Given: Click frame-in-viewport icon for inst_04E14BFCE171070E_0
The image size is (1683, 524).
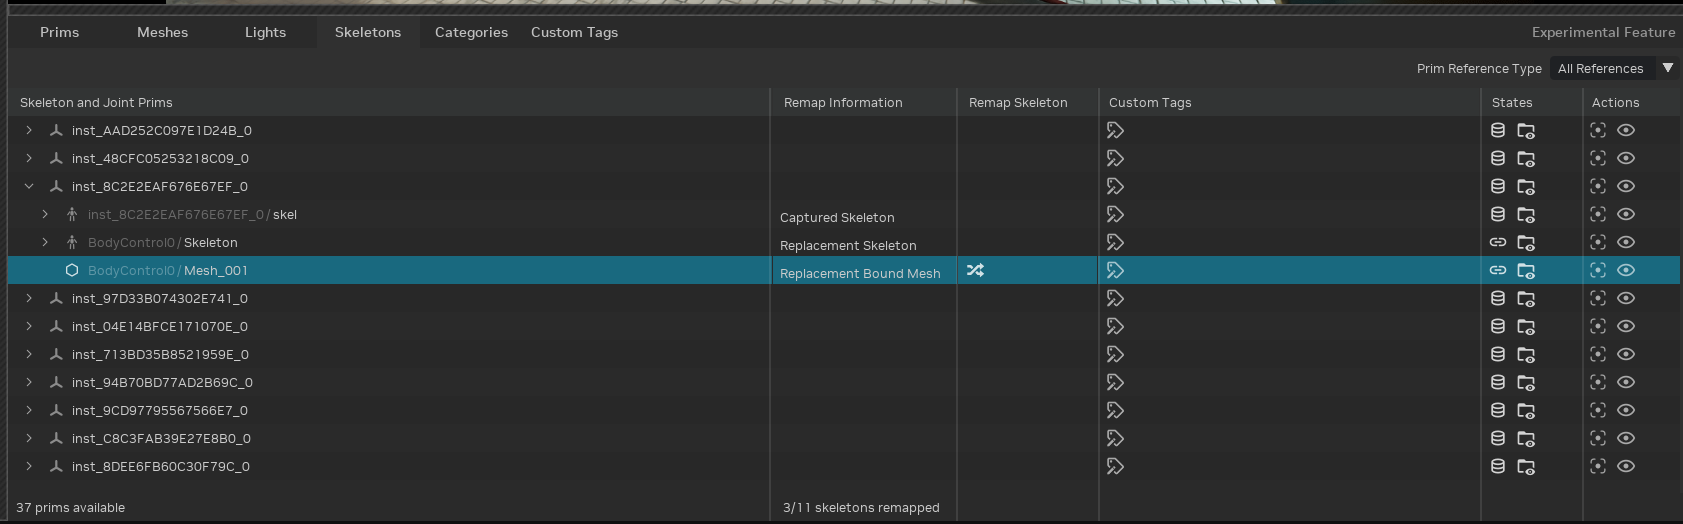Looking at the screenshot, I should 1597,326.
